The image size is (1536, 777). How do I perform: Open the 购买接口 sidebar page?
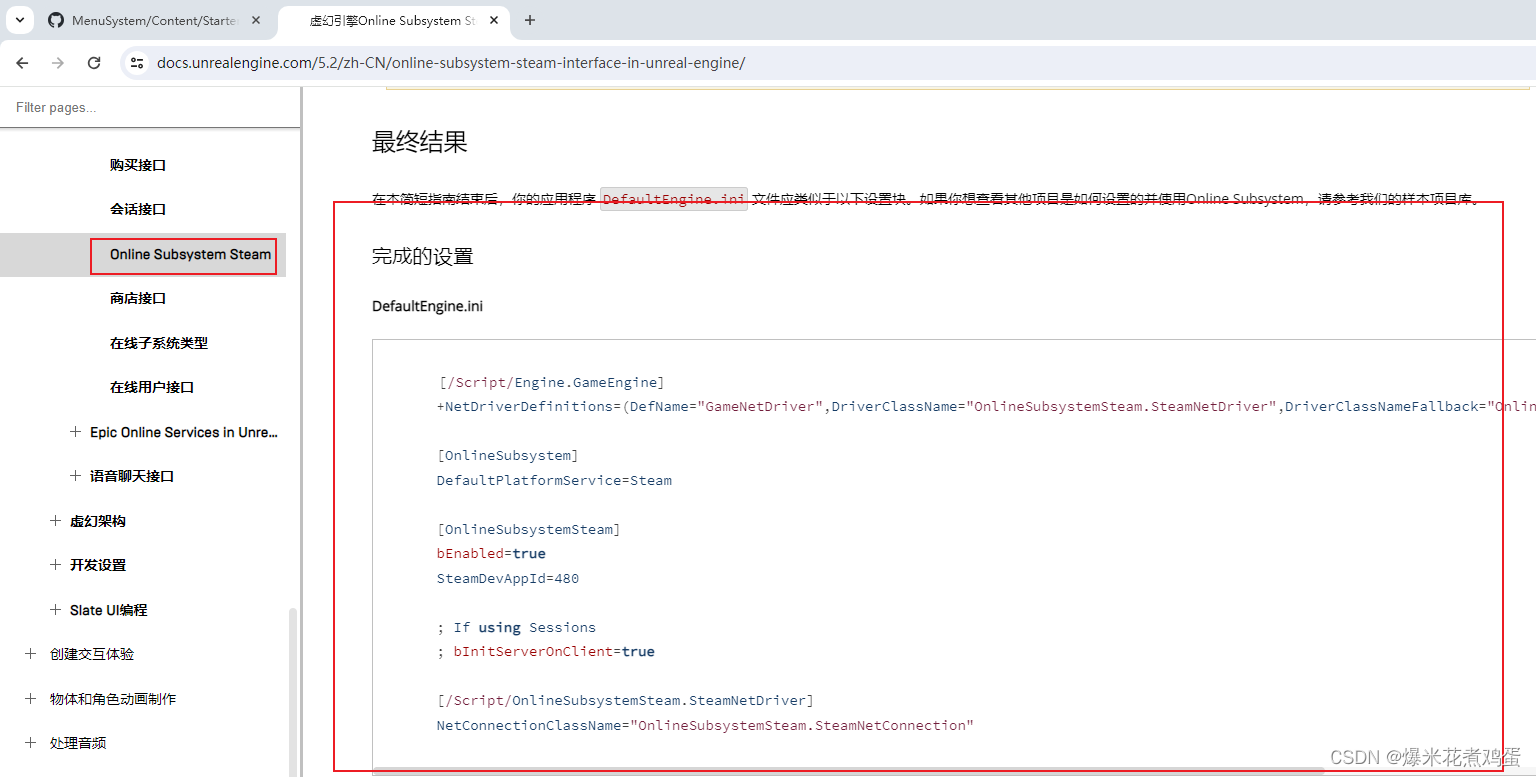click(x=138, y=165)
